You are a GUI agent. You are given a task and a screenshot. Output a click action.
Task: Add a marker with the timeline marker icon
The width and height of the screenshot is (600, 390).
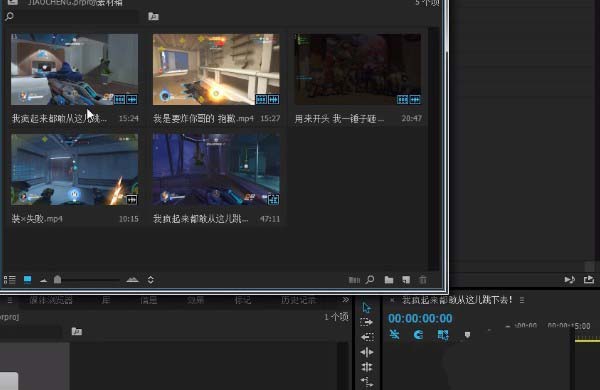[x=467, y=335]
